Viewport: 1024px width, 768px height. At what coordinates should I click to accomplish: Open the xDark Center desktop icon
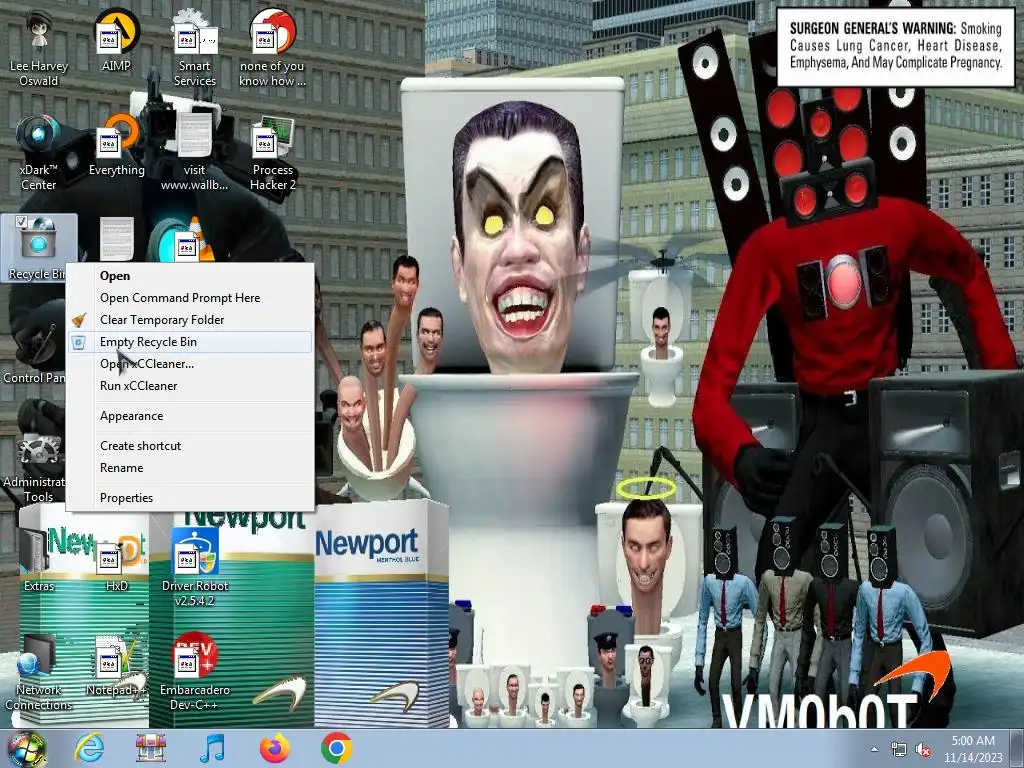tap(39, 153)
